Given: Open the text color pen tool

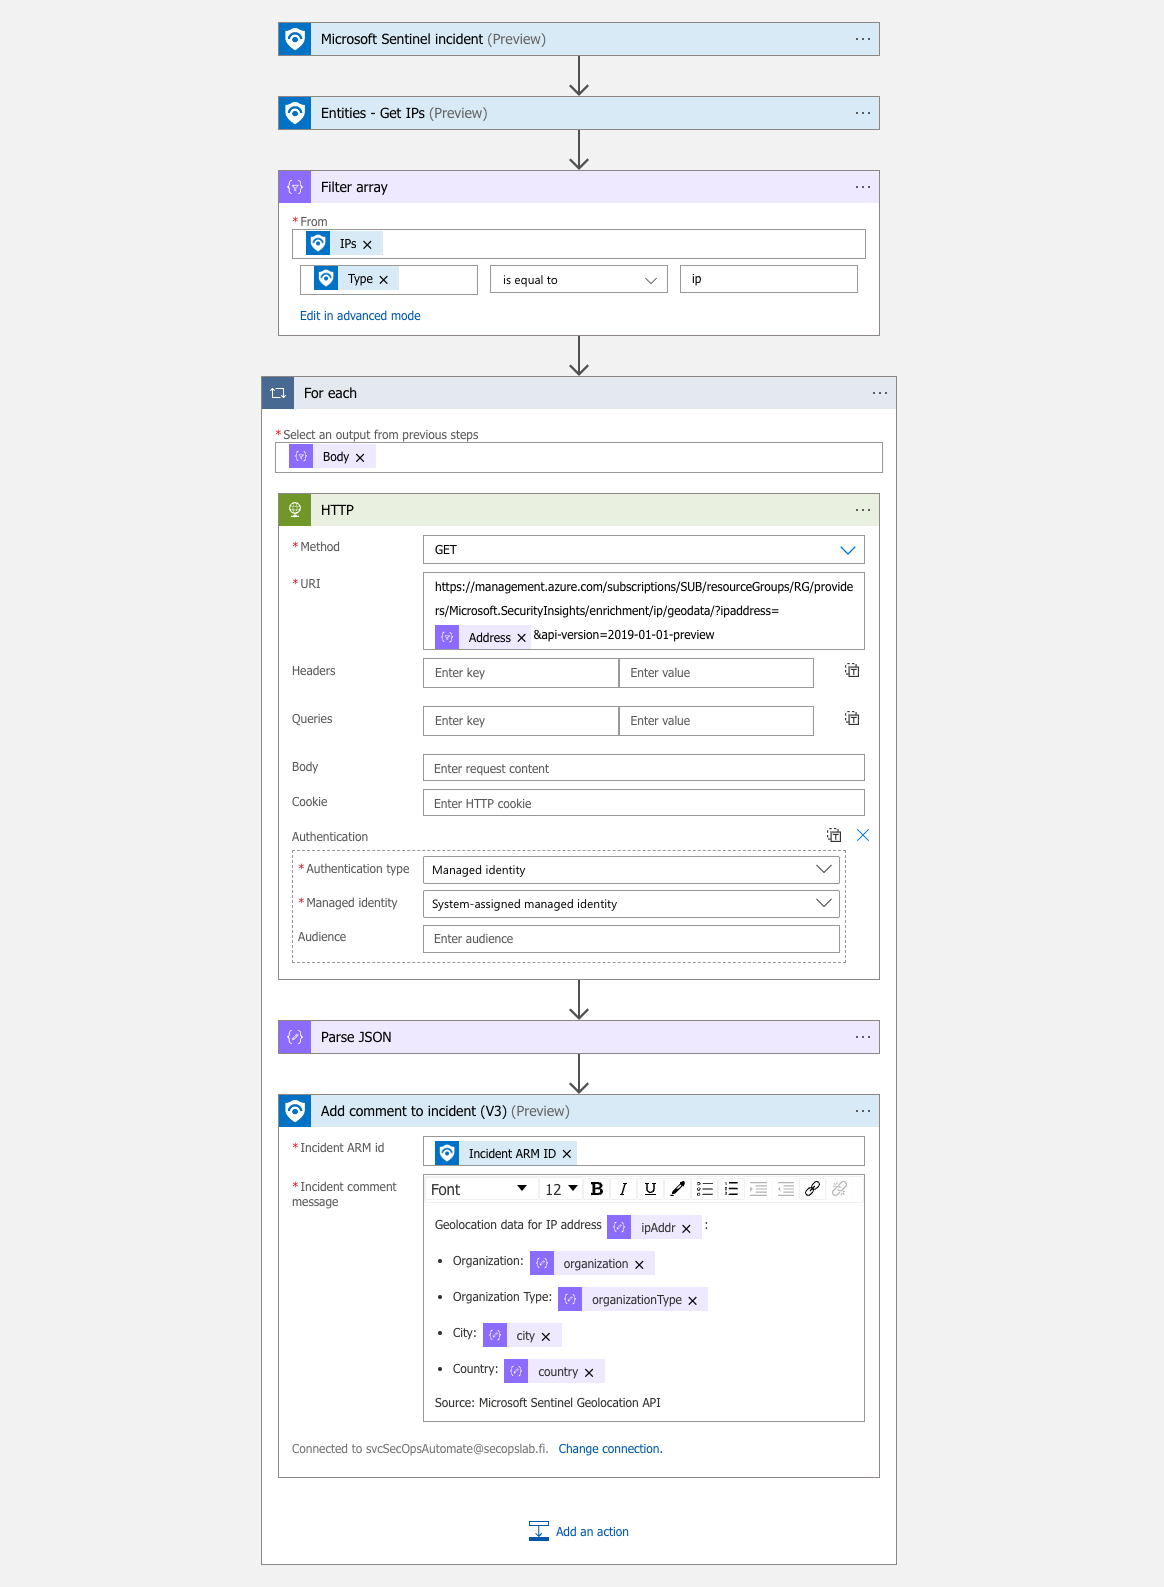Looking at the screenshot, I should tap(677, 1189).
